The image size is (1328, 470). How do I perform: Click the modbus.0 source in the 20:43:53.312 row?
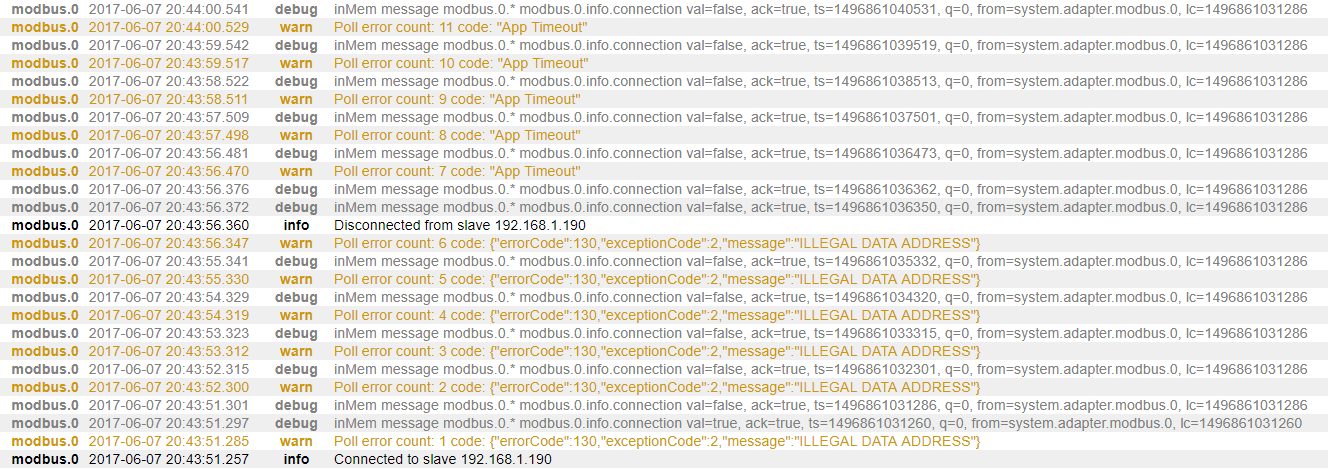coord(45,351)
